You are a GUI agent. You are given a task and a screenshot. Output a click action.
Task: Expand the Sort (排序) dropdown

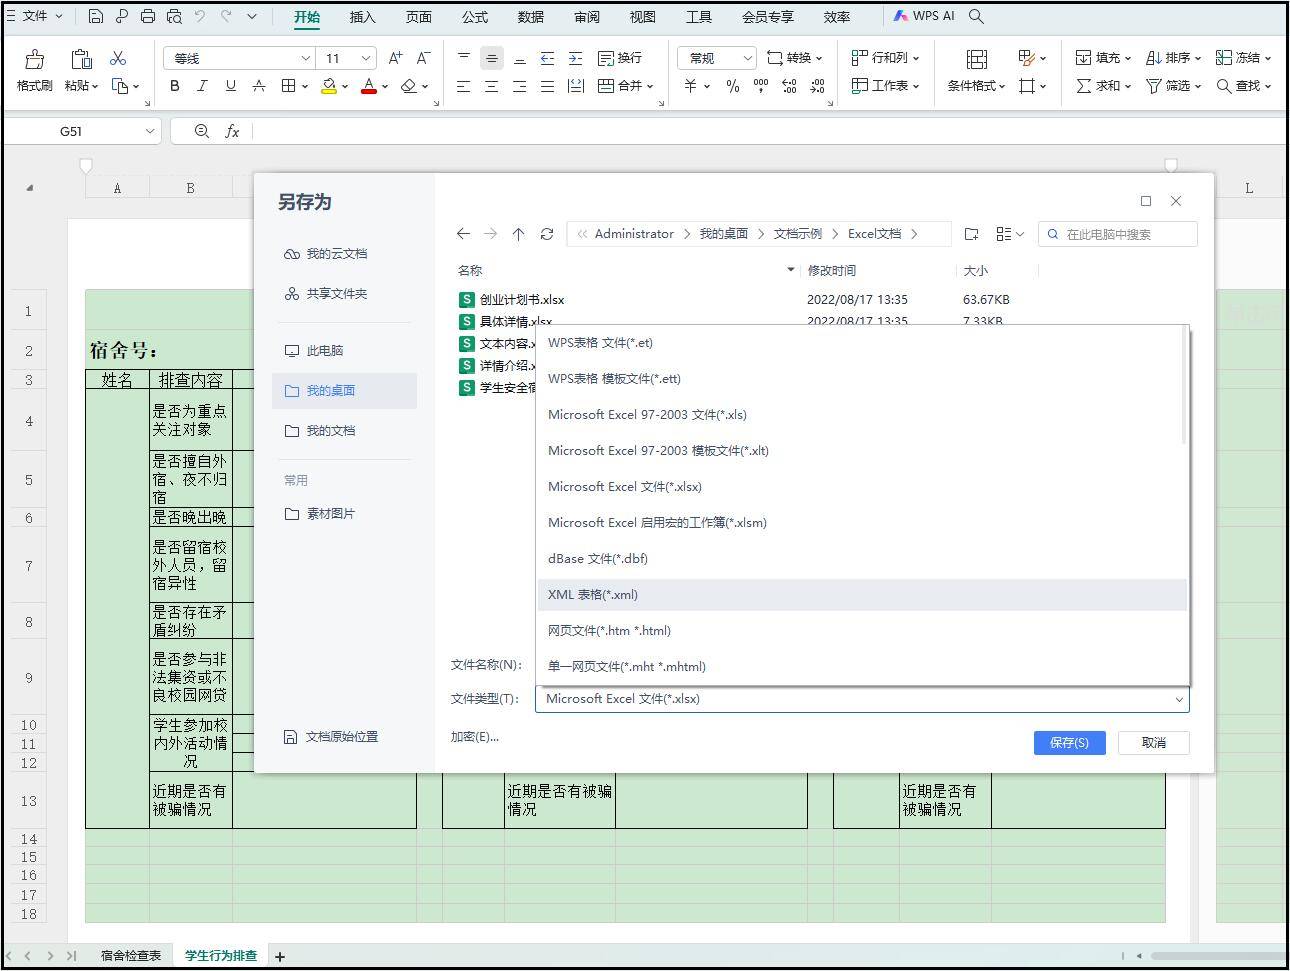1198,58
